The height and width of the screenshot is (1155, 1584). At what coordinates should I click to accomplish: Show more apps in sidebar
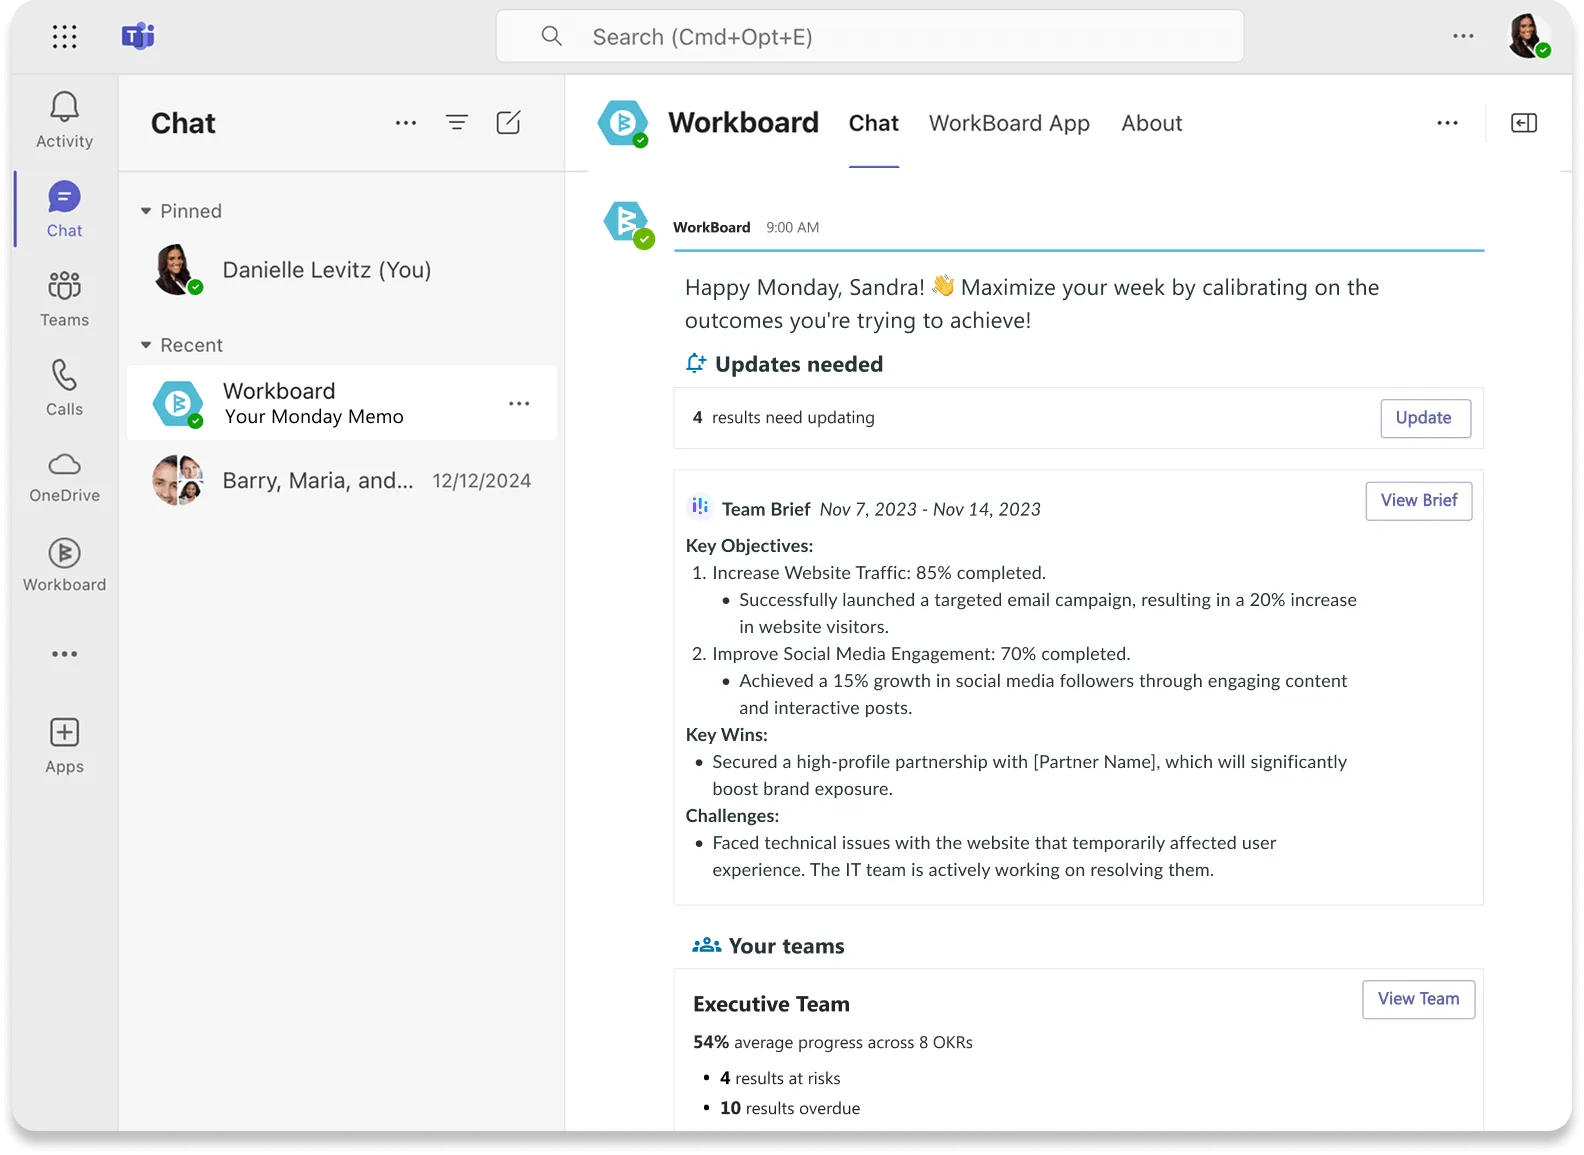64,654
